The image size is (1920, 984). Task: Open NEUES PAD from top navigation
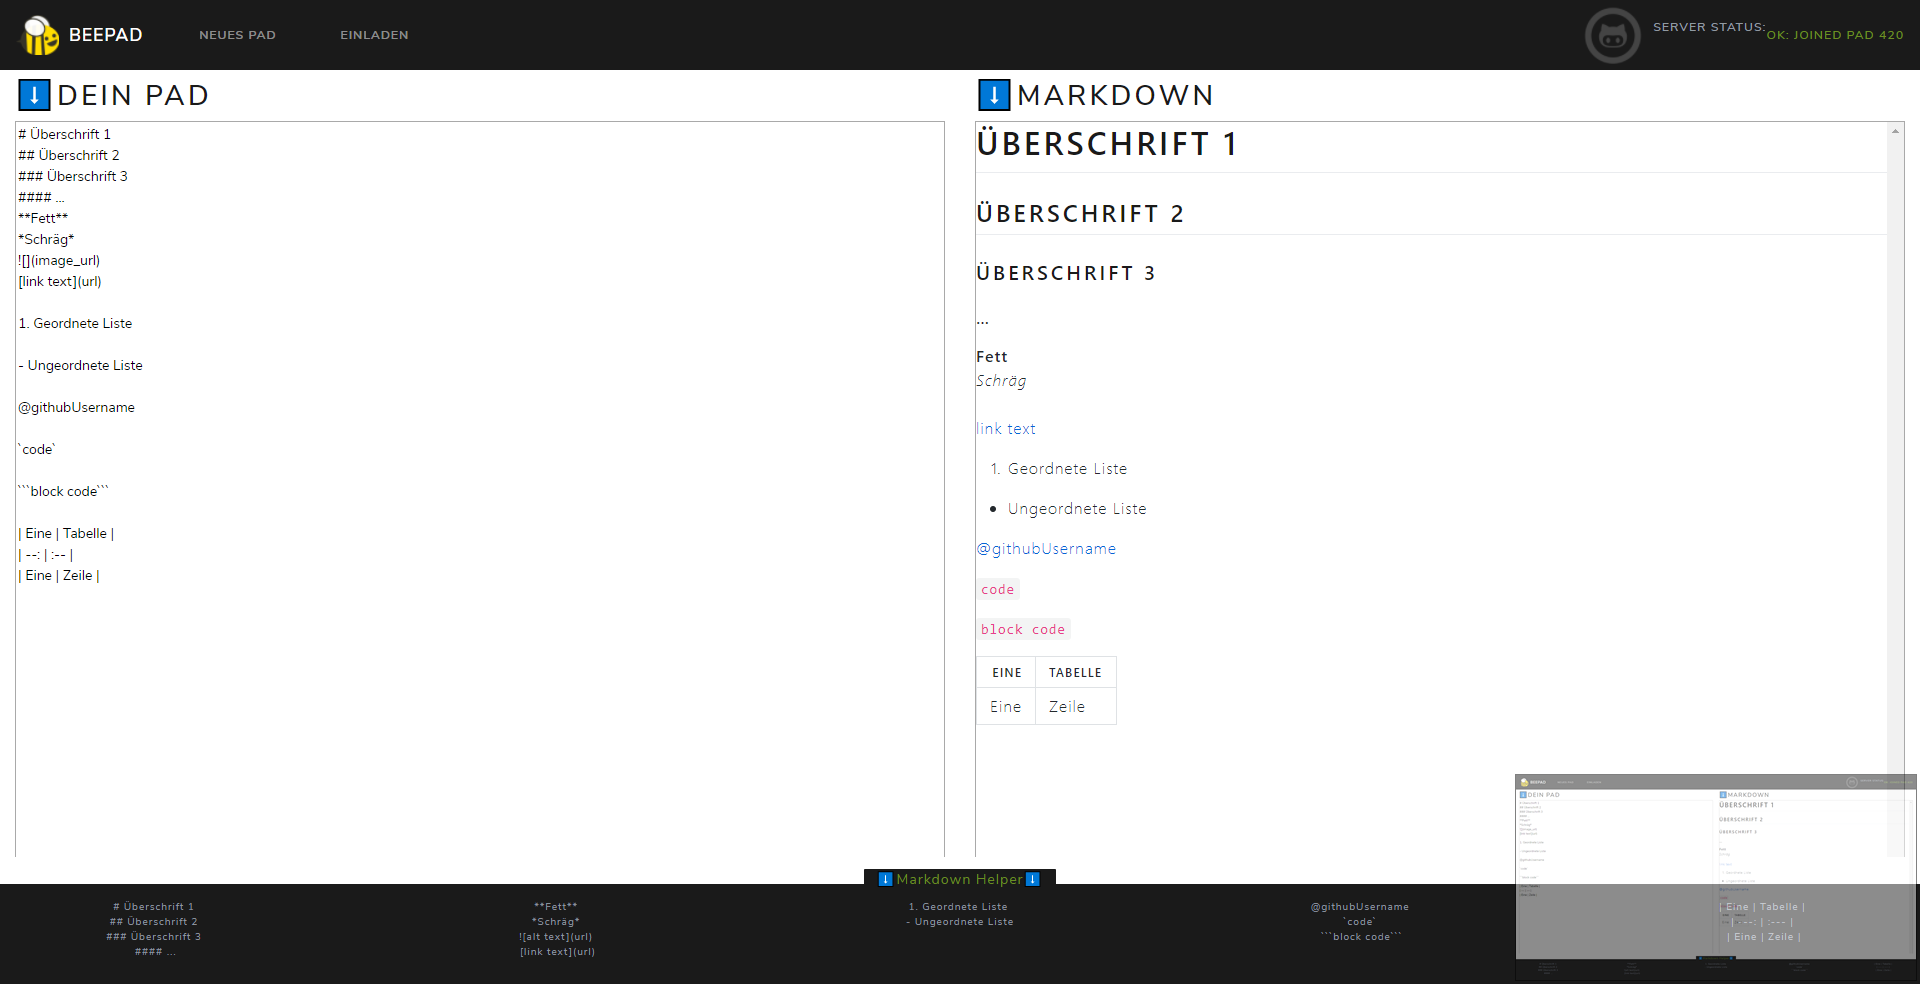[x=237, y=34]
